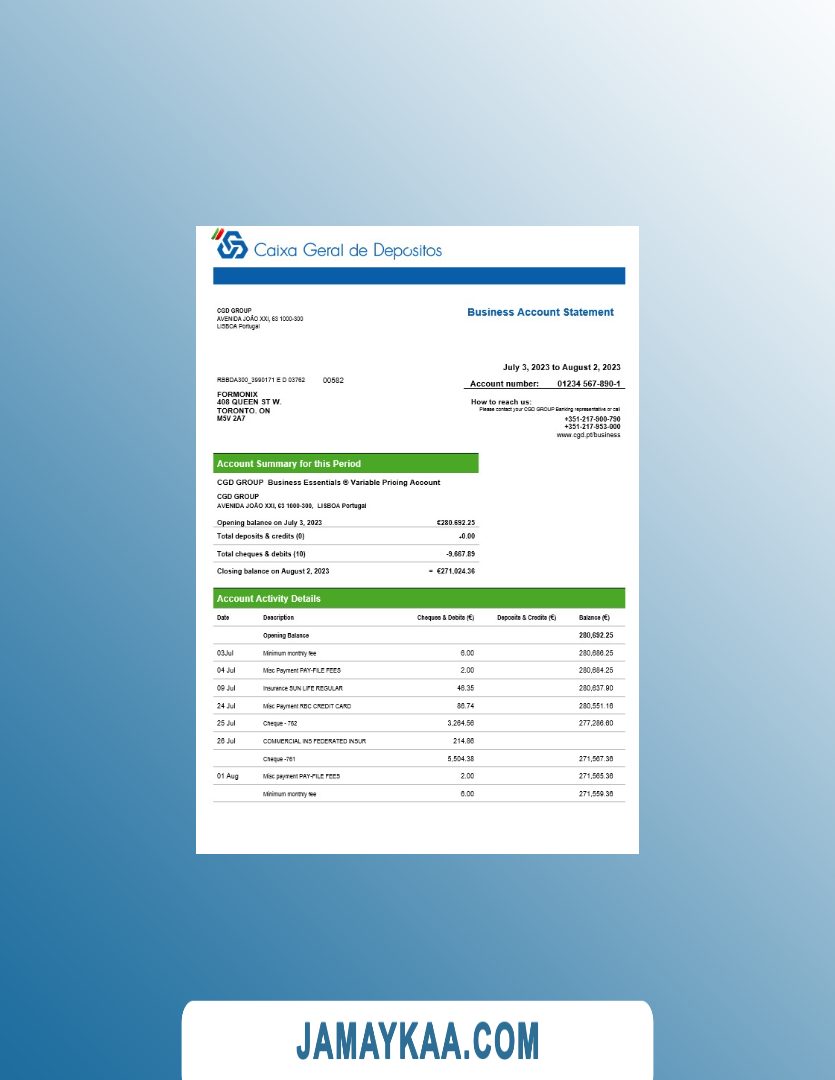Click the account number 01234 567-890-1

pos(588,384)
